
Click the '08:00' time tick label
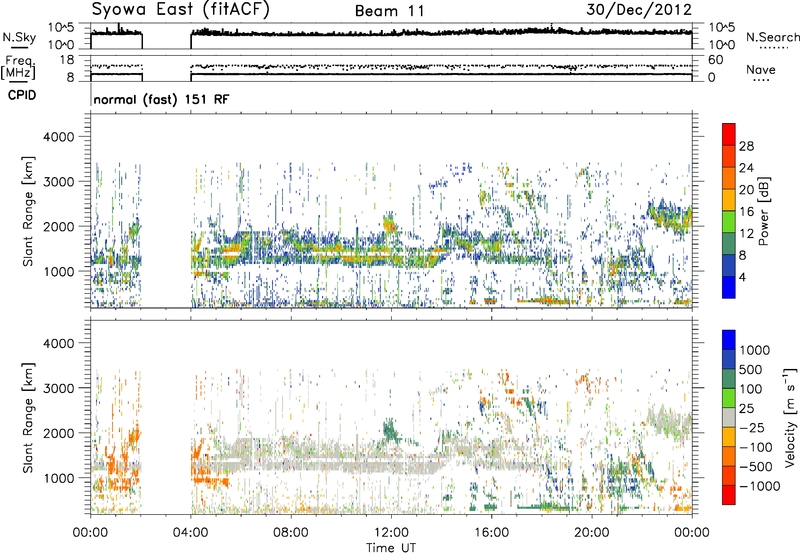click(x=291, y=533)
